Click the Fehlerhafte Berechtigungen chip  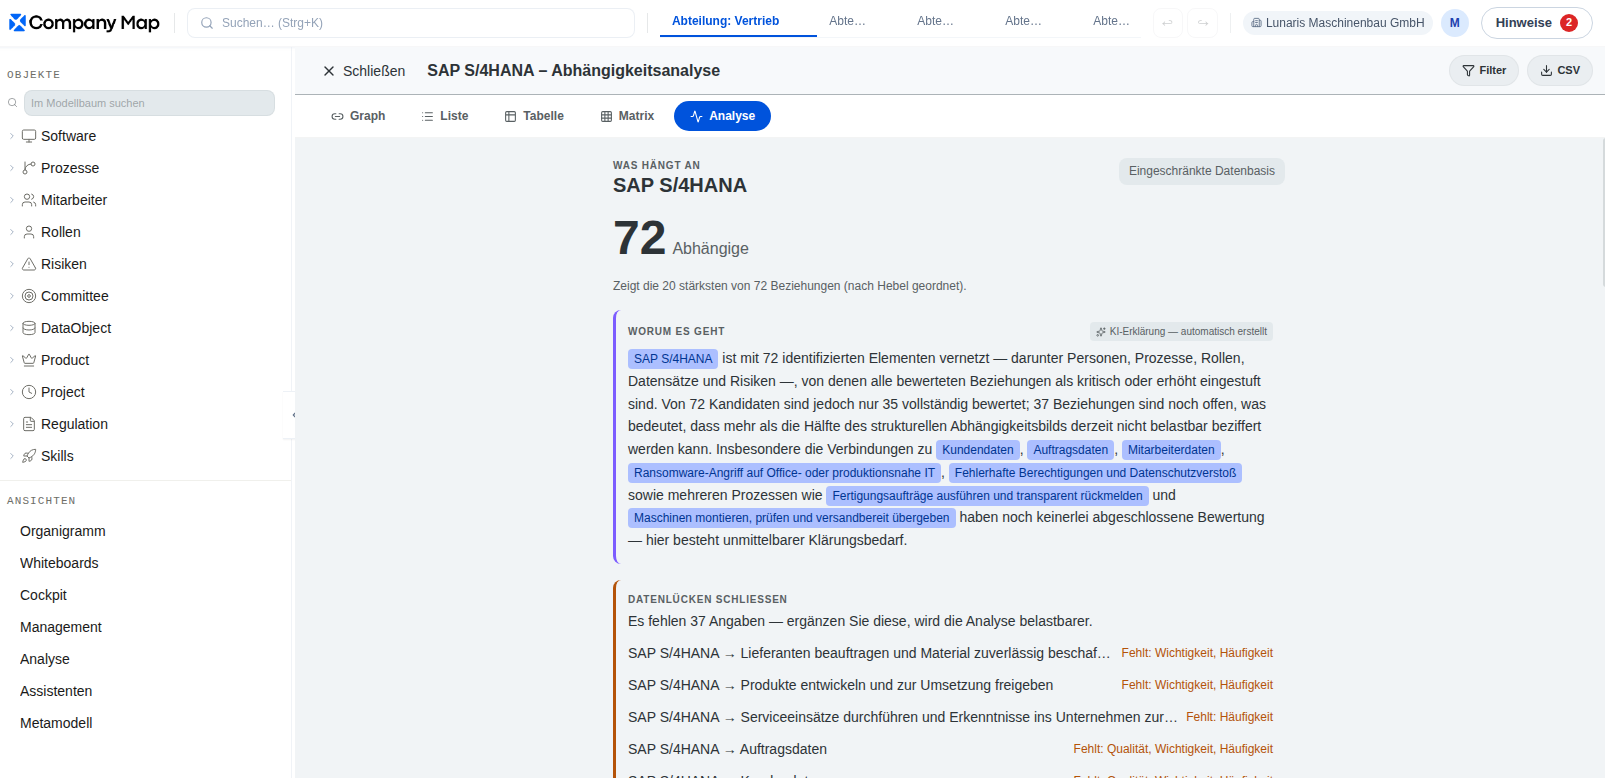point(1095,473)
